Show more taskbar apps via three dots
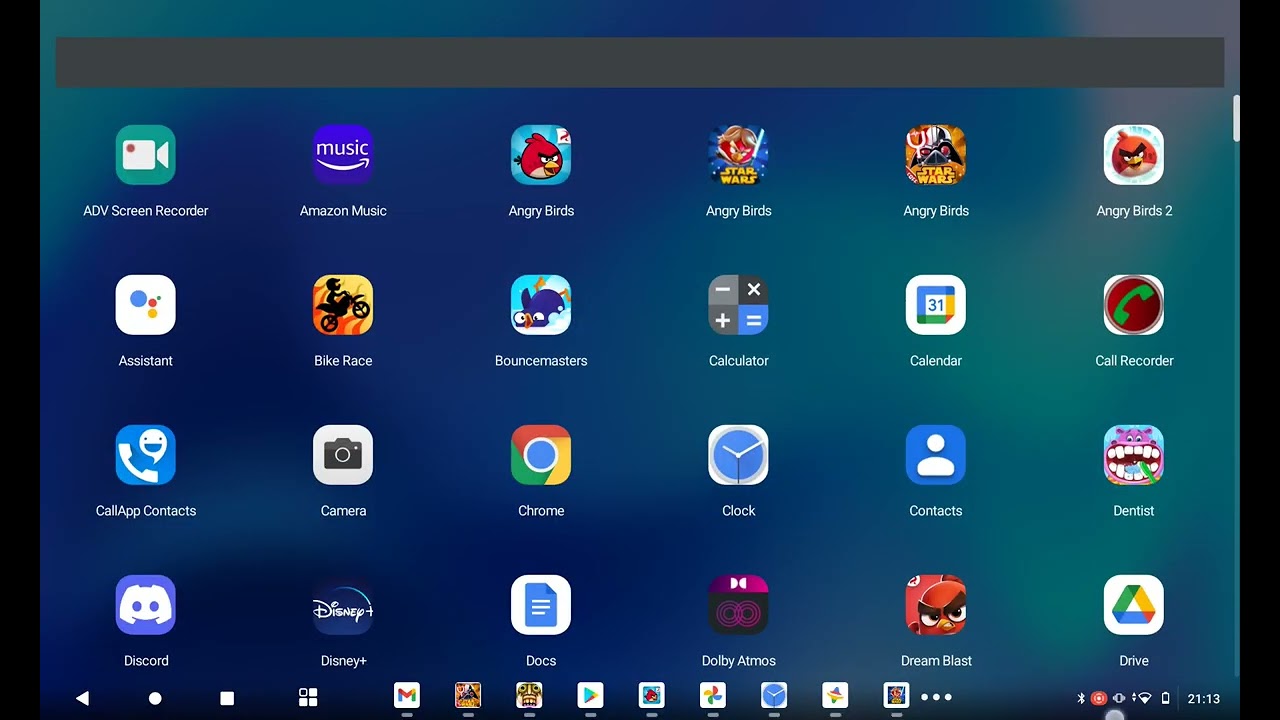 (x=936, y=697)
